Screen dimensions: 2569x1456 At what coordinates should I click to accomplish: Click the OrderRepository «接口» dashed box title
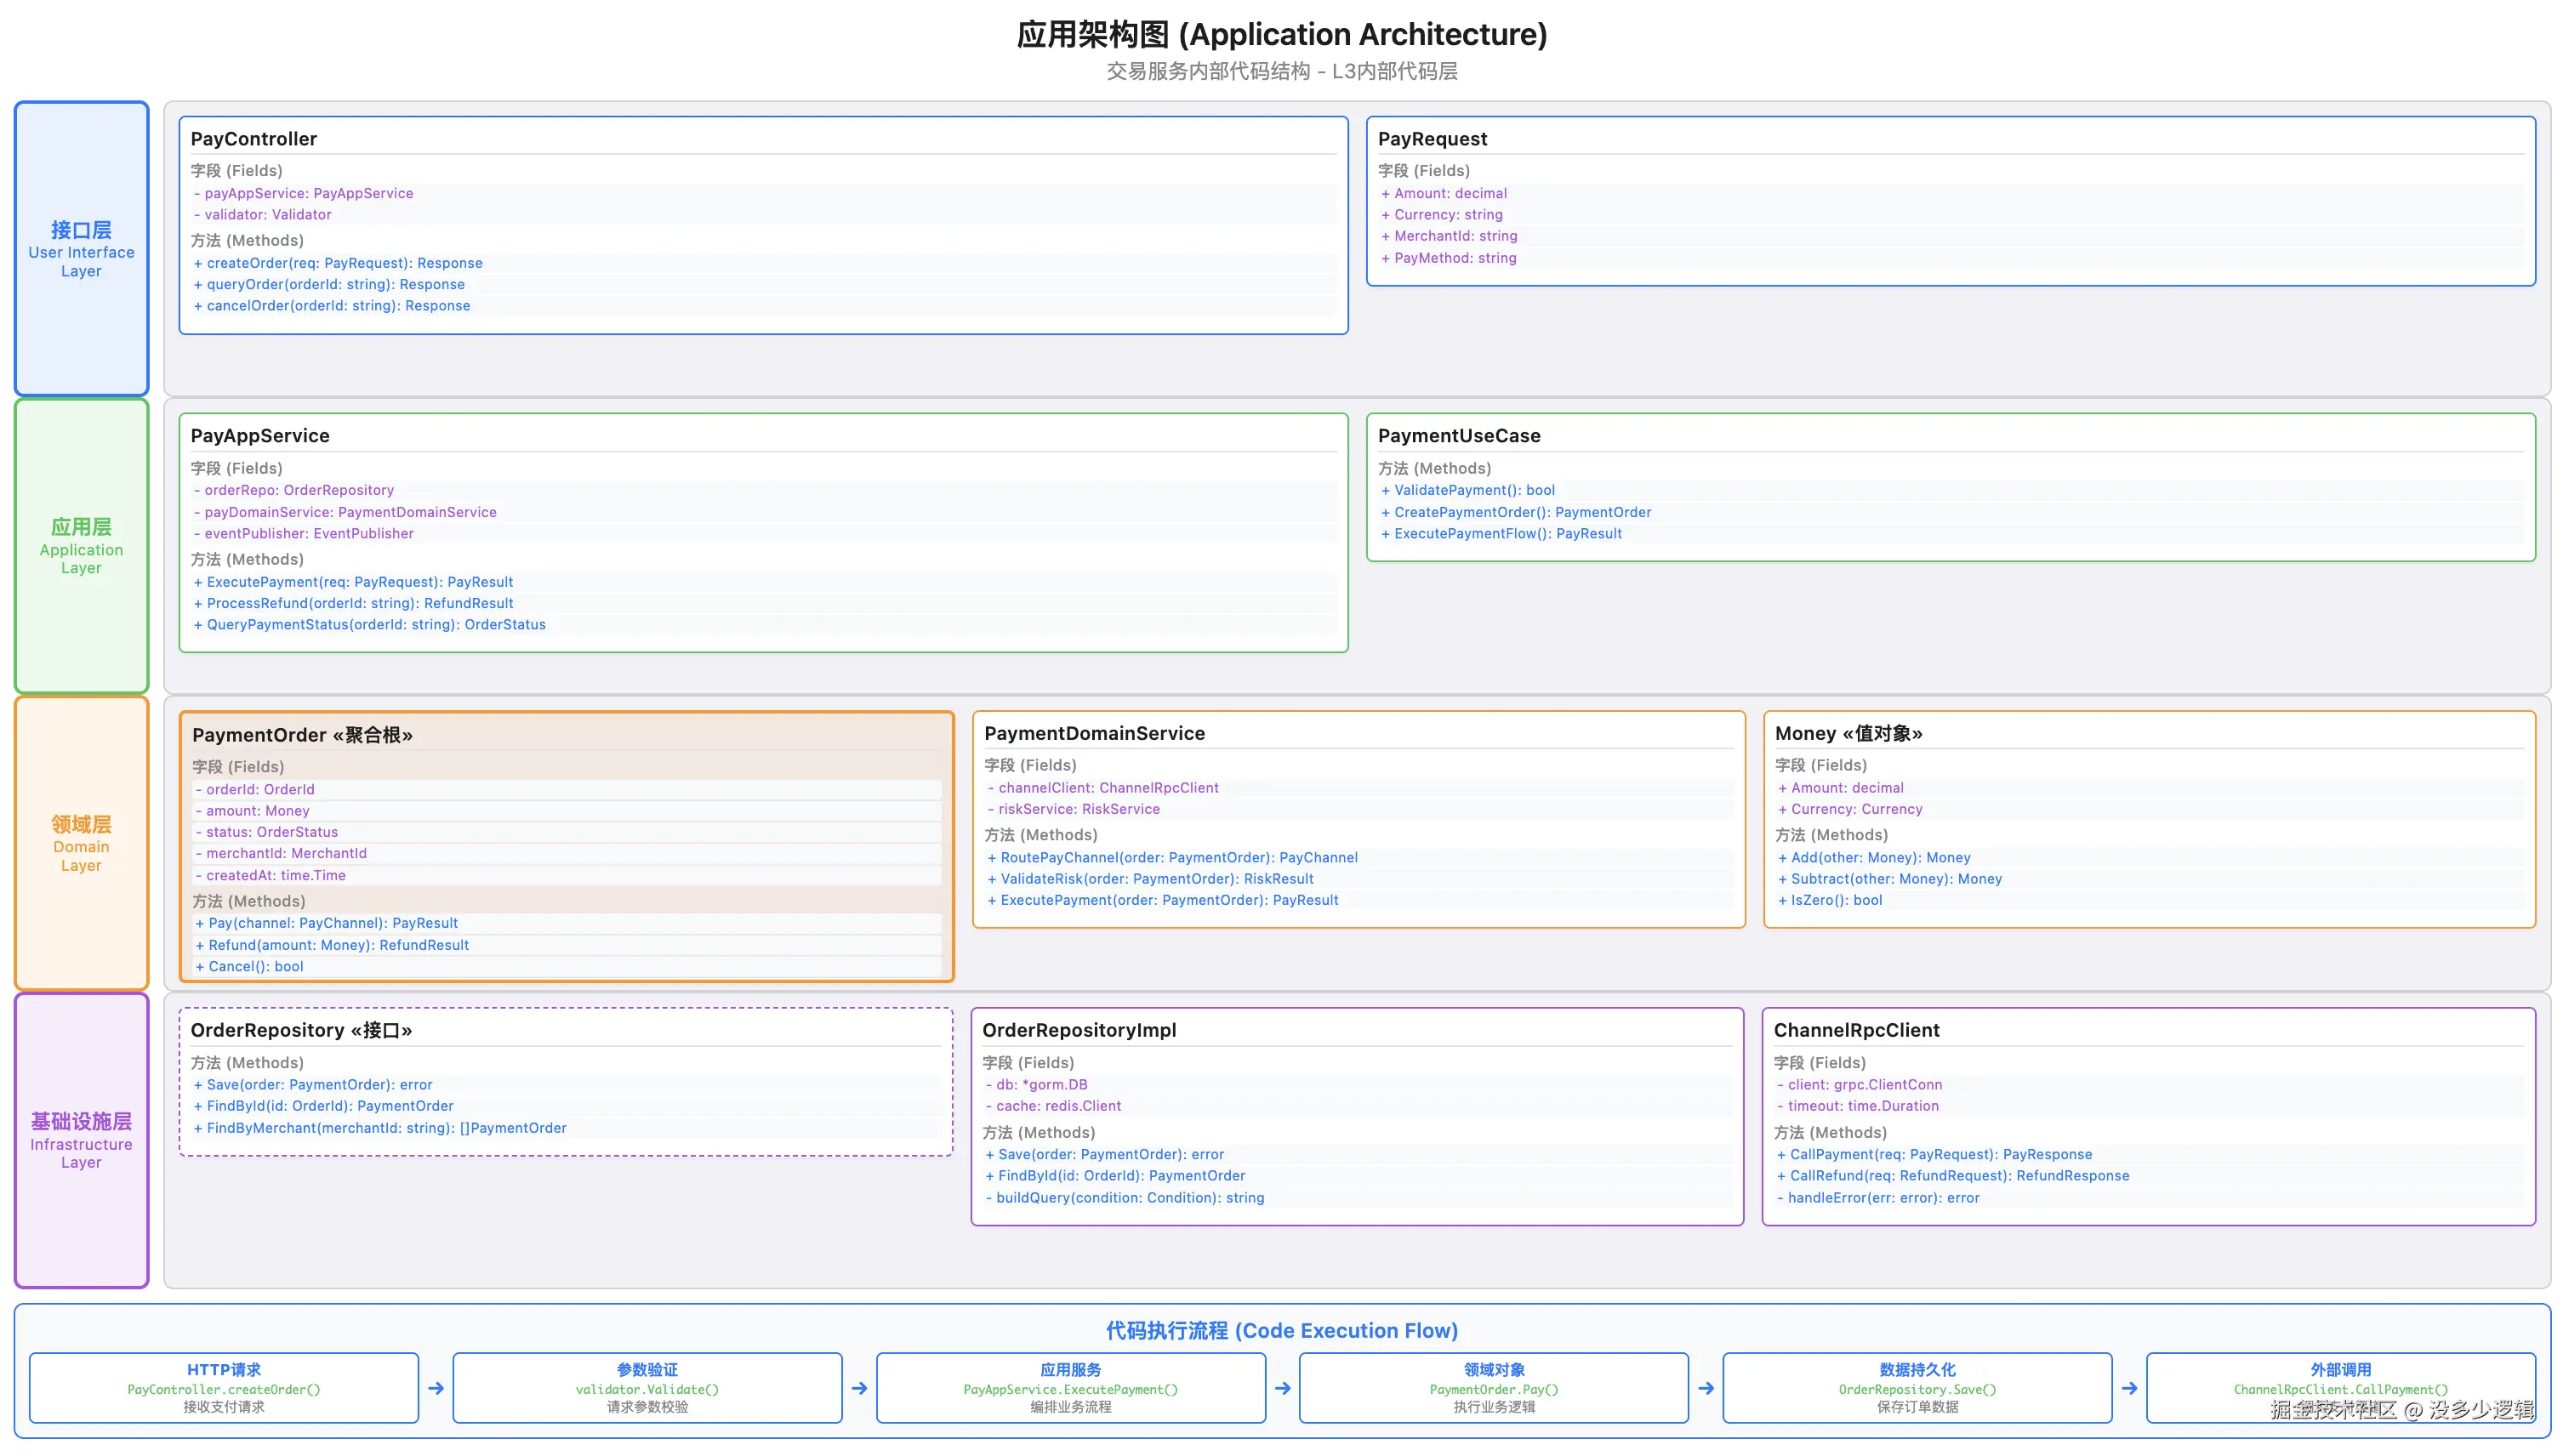[301, 1030]
